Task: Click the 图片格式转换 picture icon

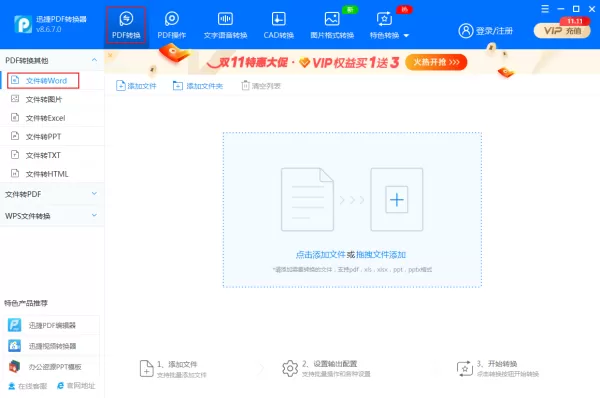Action: coord(332,18)
